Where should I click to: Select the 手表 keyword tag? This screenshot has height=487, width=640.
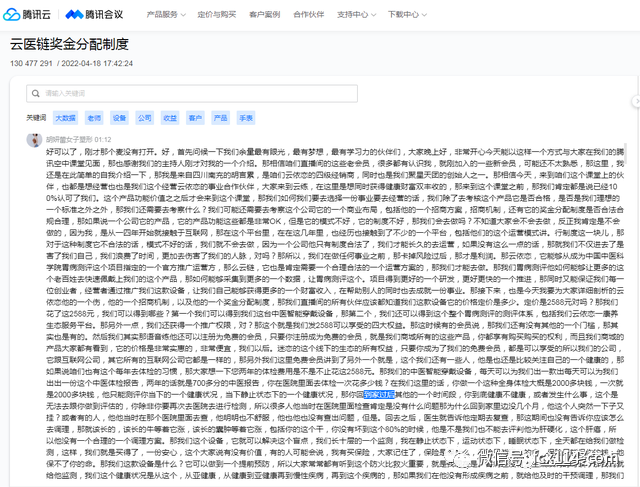pos(246,118)
